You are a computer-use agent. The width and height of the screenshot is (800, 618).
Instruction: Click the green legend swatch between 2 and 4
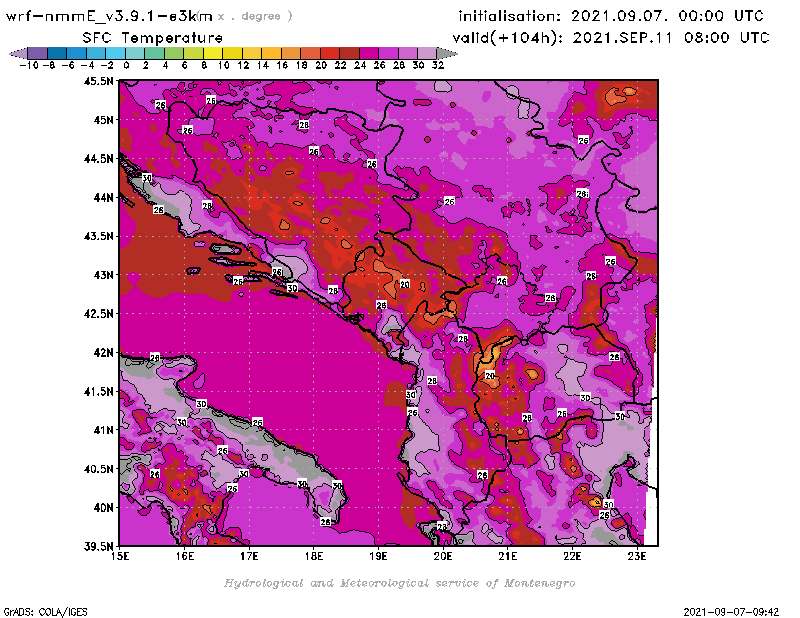[155, 53]
